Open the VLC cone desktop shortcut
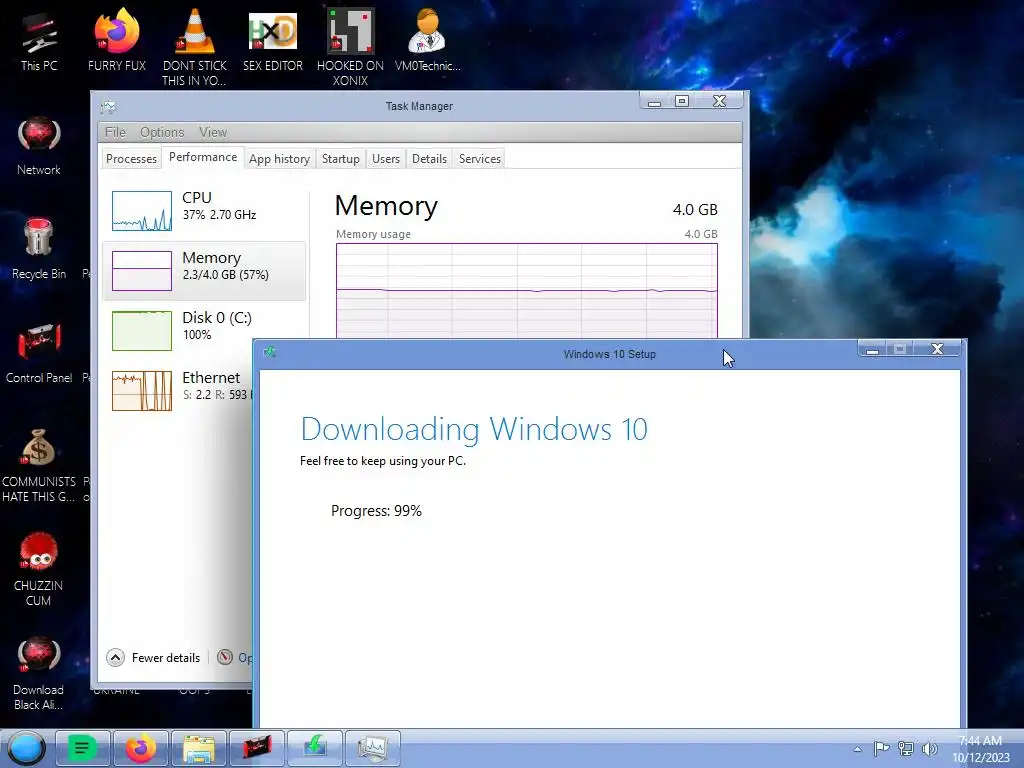 pyautogui.click(x=194, y=46)
